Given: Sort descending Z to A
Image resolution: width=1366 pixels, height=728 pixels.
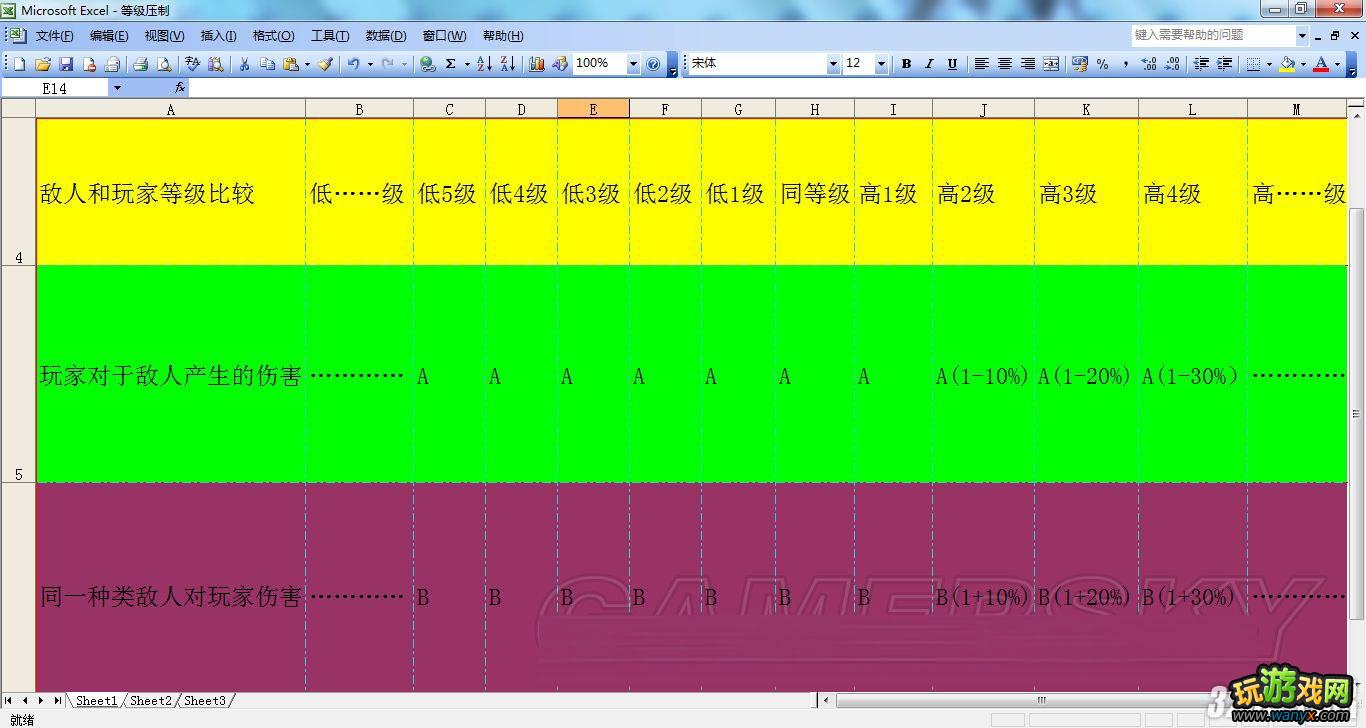Looking at the screenshot, I should 507,64.
